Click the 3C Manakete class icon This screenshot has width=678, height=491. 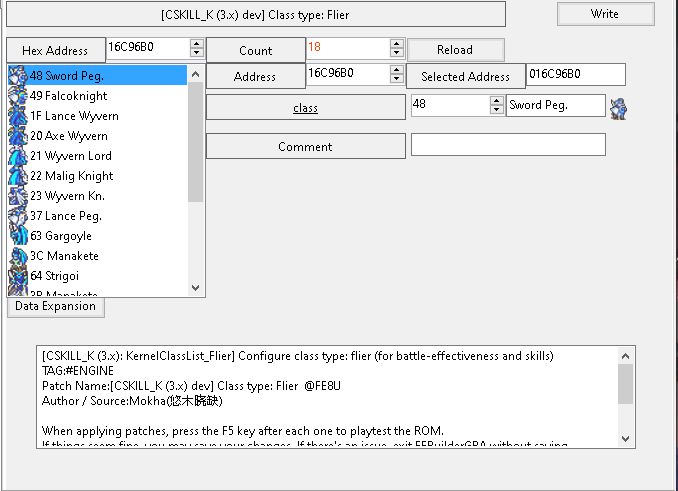click(x=18, y=256)
